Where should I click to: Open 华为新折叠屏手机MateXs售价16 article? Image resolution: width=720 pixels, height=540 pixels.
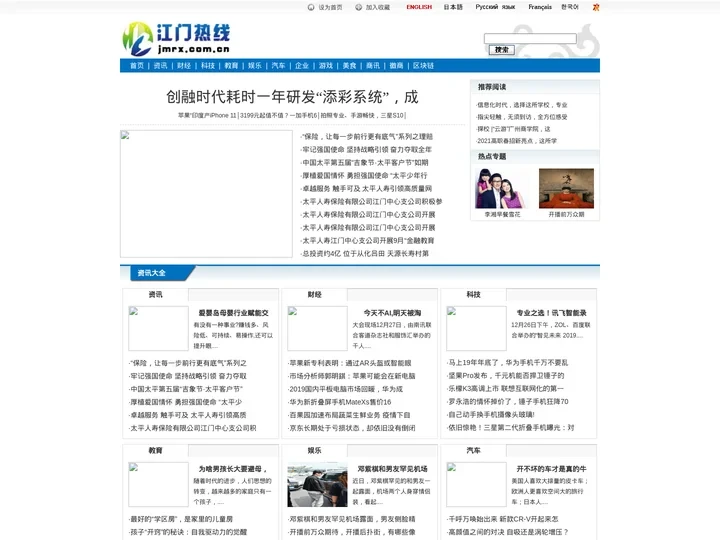coord(339,402)
